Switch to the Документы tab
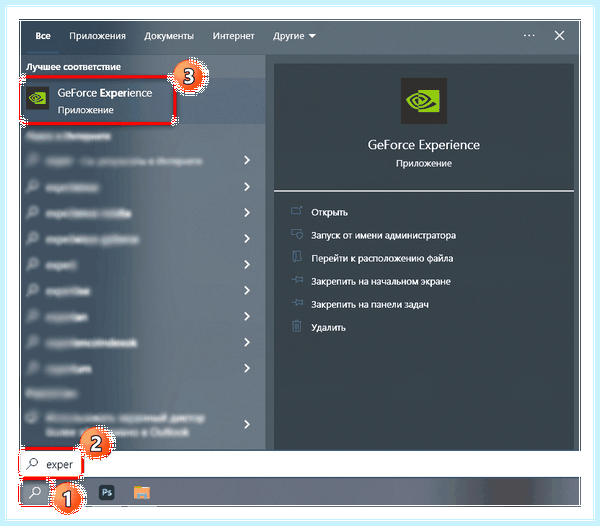This screenshot has height=526, width=600. [169, 36]
